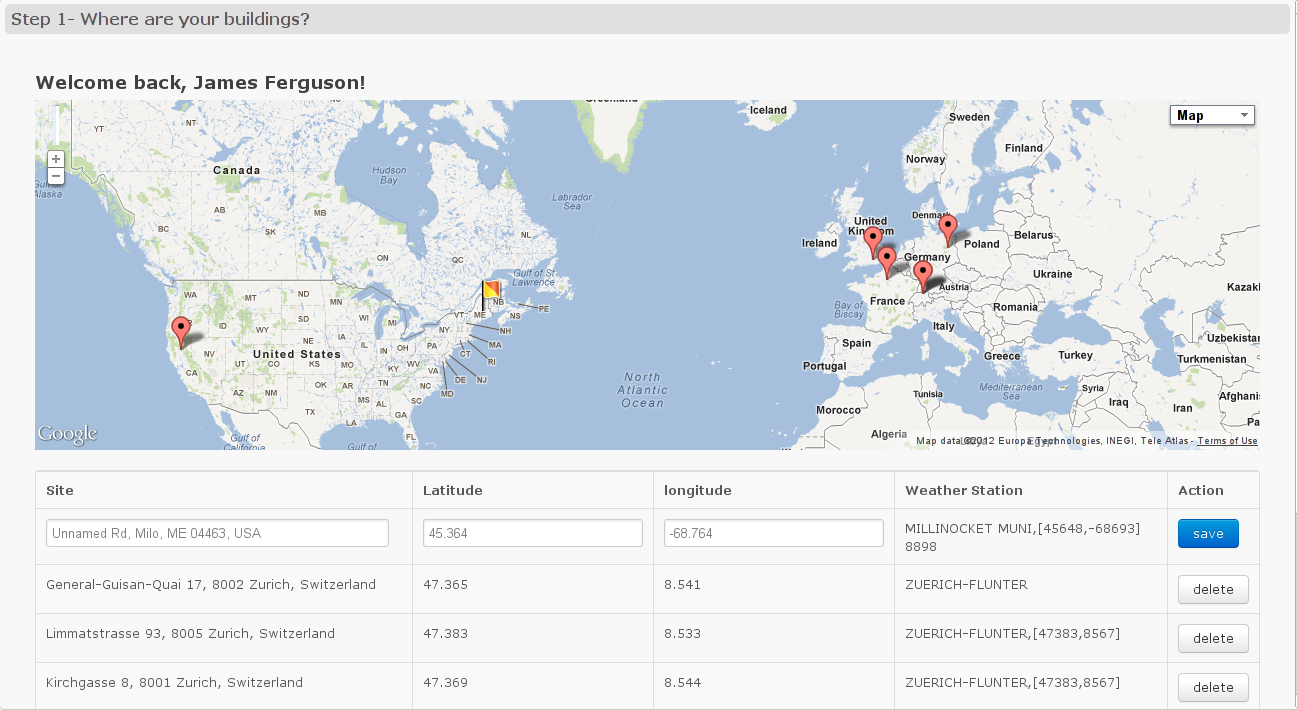
Task: Select the red marker beside the Austria label
Action: [923, 276]
